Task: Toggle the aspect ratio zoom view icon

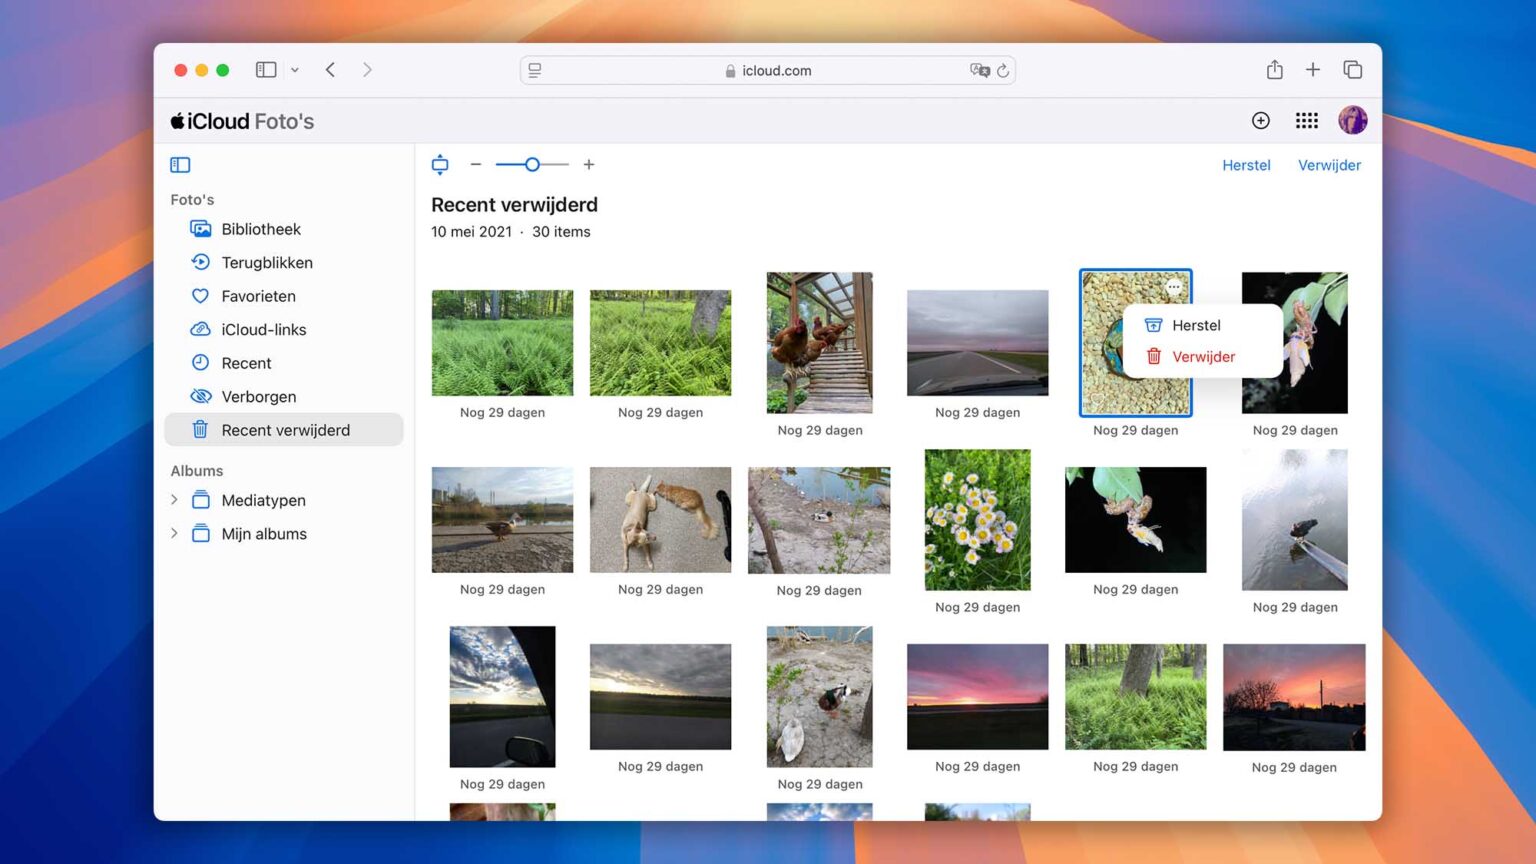Action: [440, 165]
